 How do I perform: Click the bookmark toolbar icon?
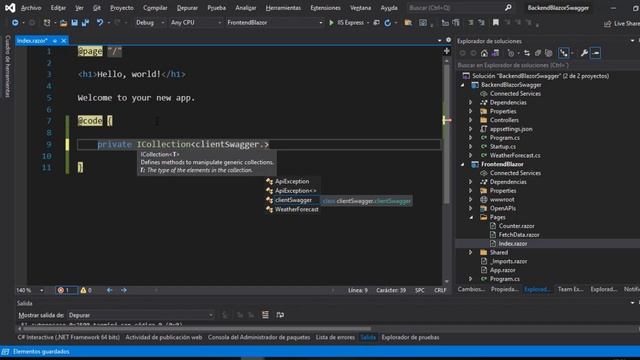pyautogui.click(x=496, y=23)
